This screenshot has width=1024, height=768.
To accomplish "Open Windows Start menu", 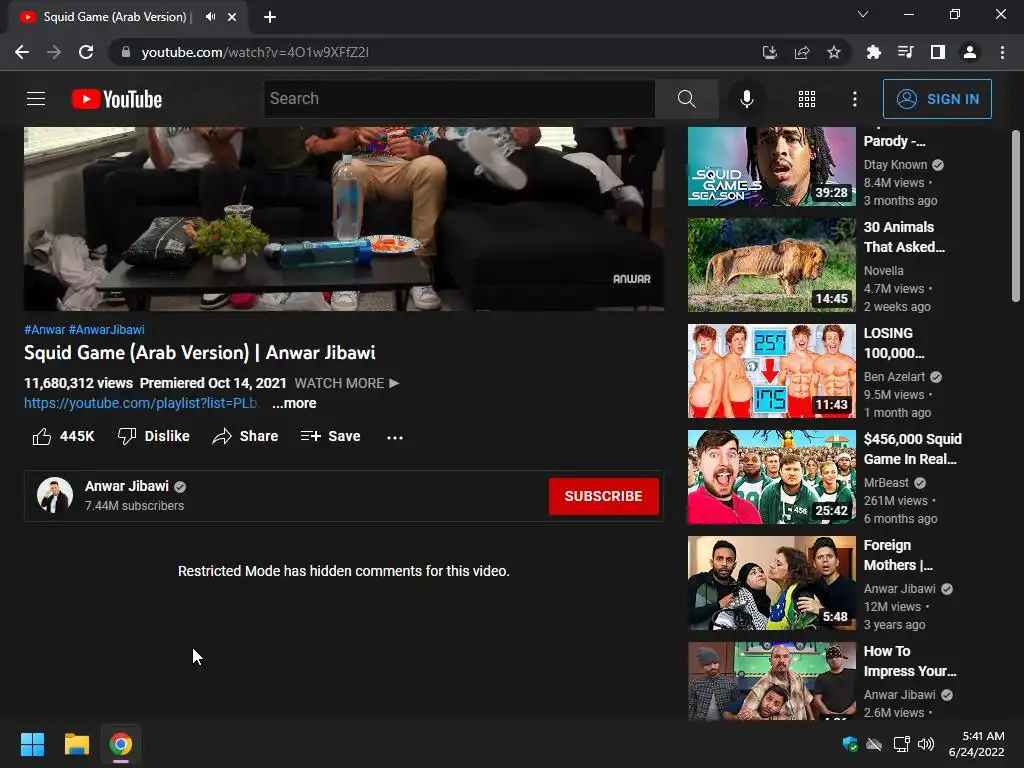I will [x=32, y=744].
